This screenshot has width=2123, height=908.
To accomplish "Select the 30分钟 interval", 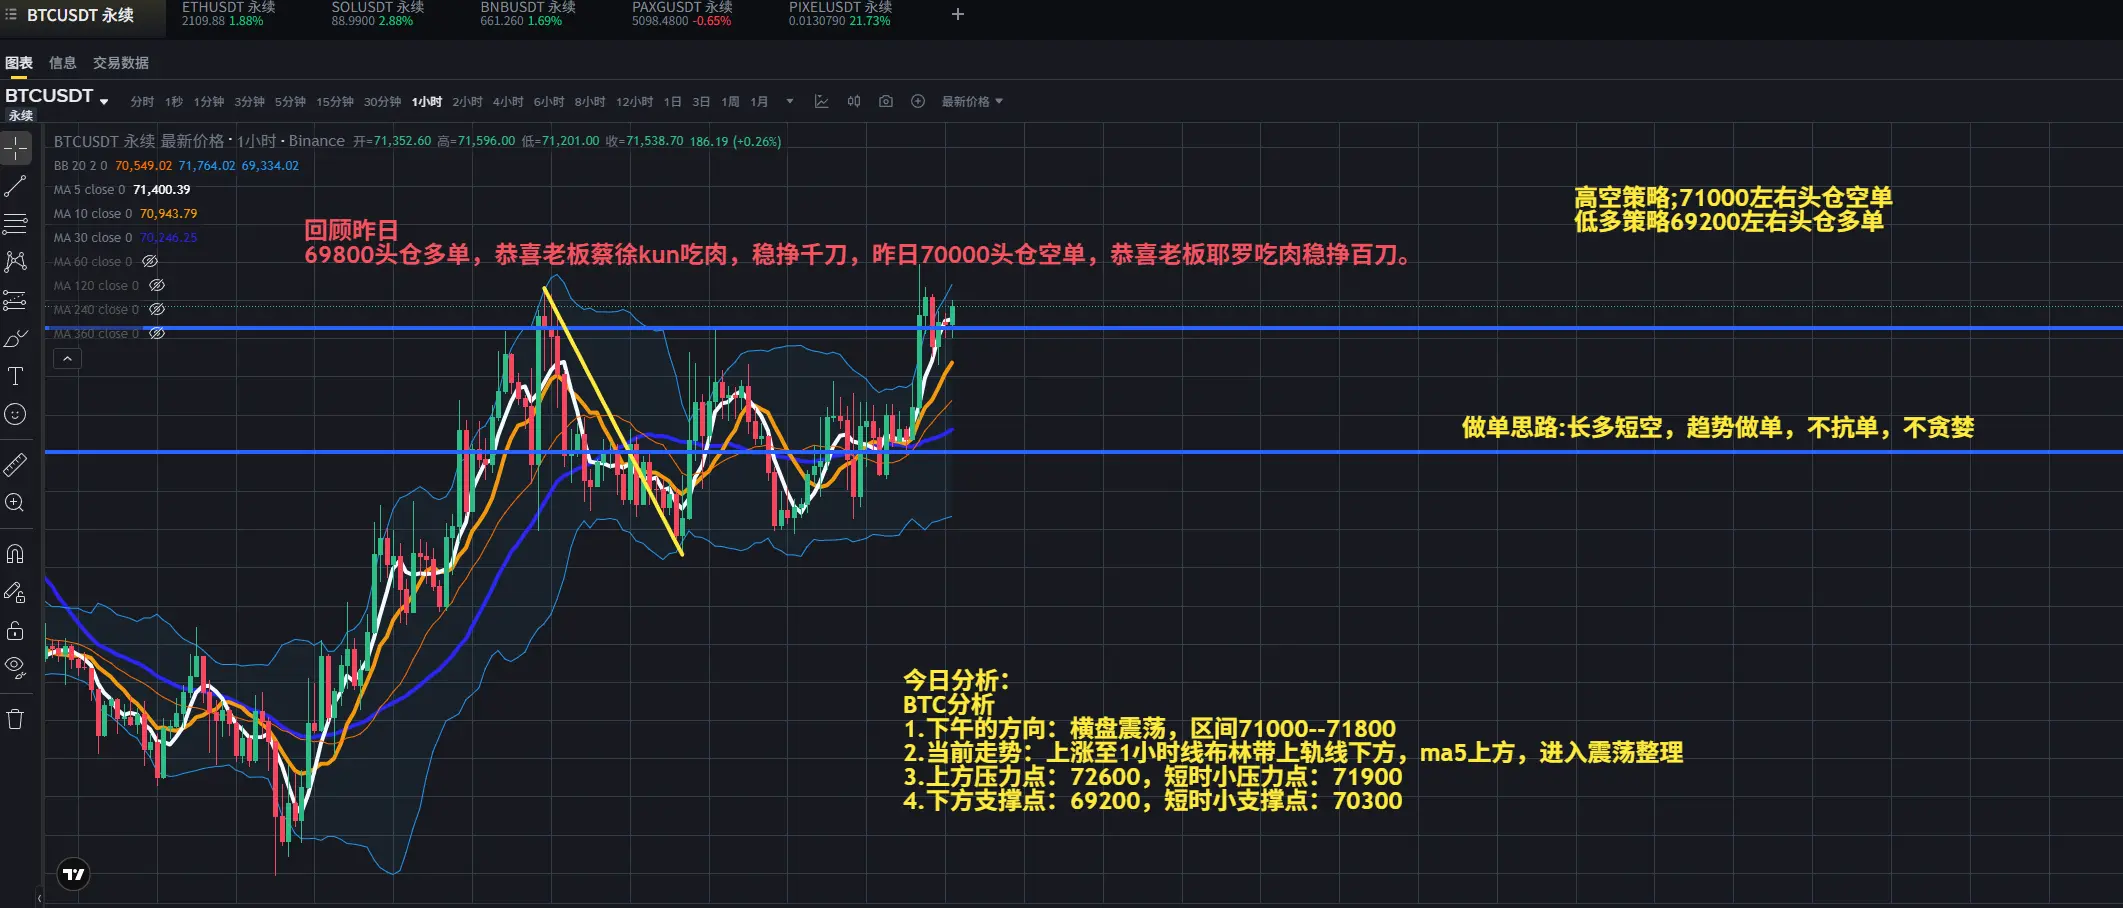I will (382, 102).
